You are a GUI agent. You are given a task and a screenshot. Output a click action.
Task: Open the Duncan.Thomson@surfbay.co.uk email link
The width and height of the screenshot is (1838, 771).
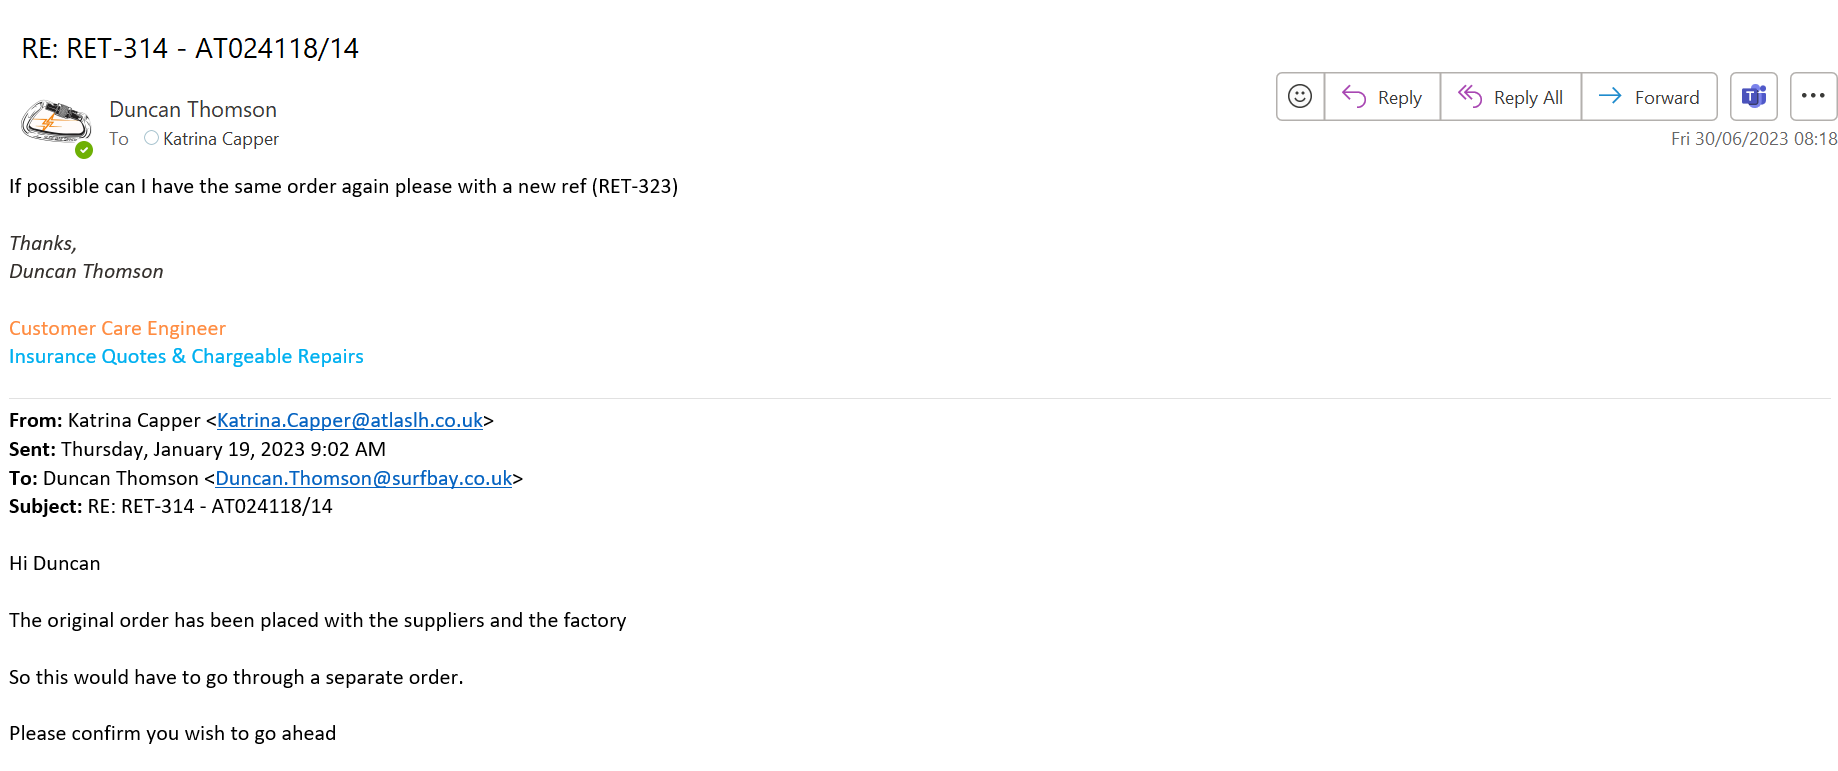point(363,479)
